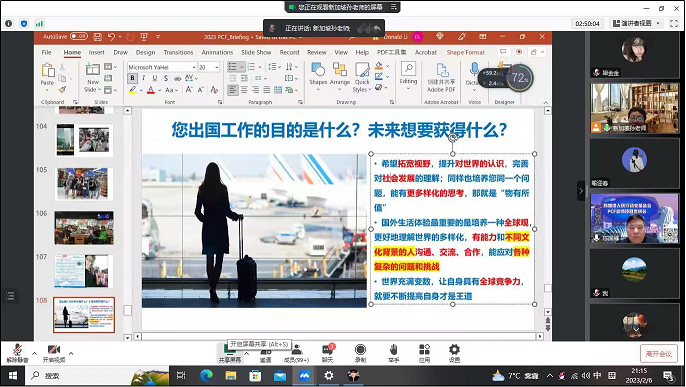The width and height of the screenshot is (686, 387).
Task: Click the Bold formatting button
Action: [133, 78]
